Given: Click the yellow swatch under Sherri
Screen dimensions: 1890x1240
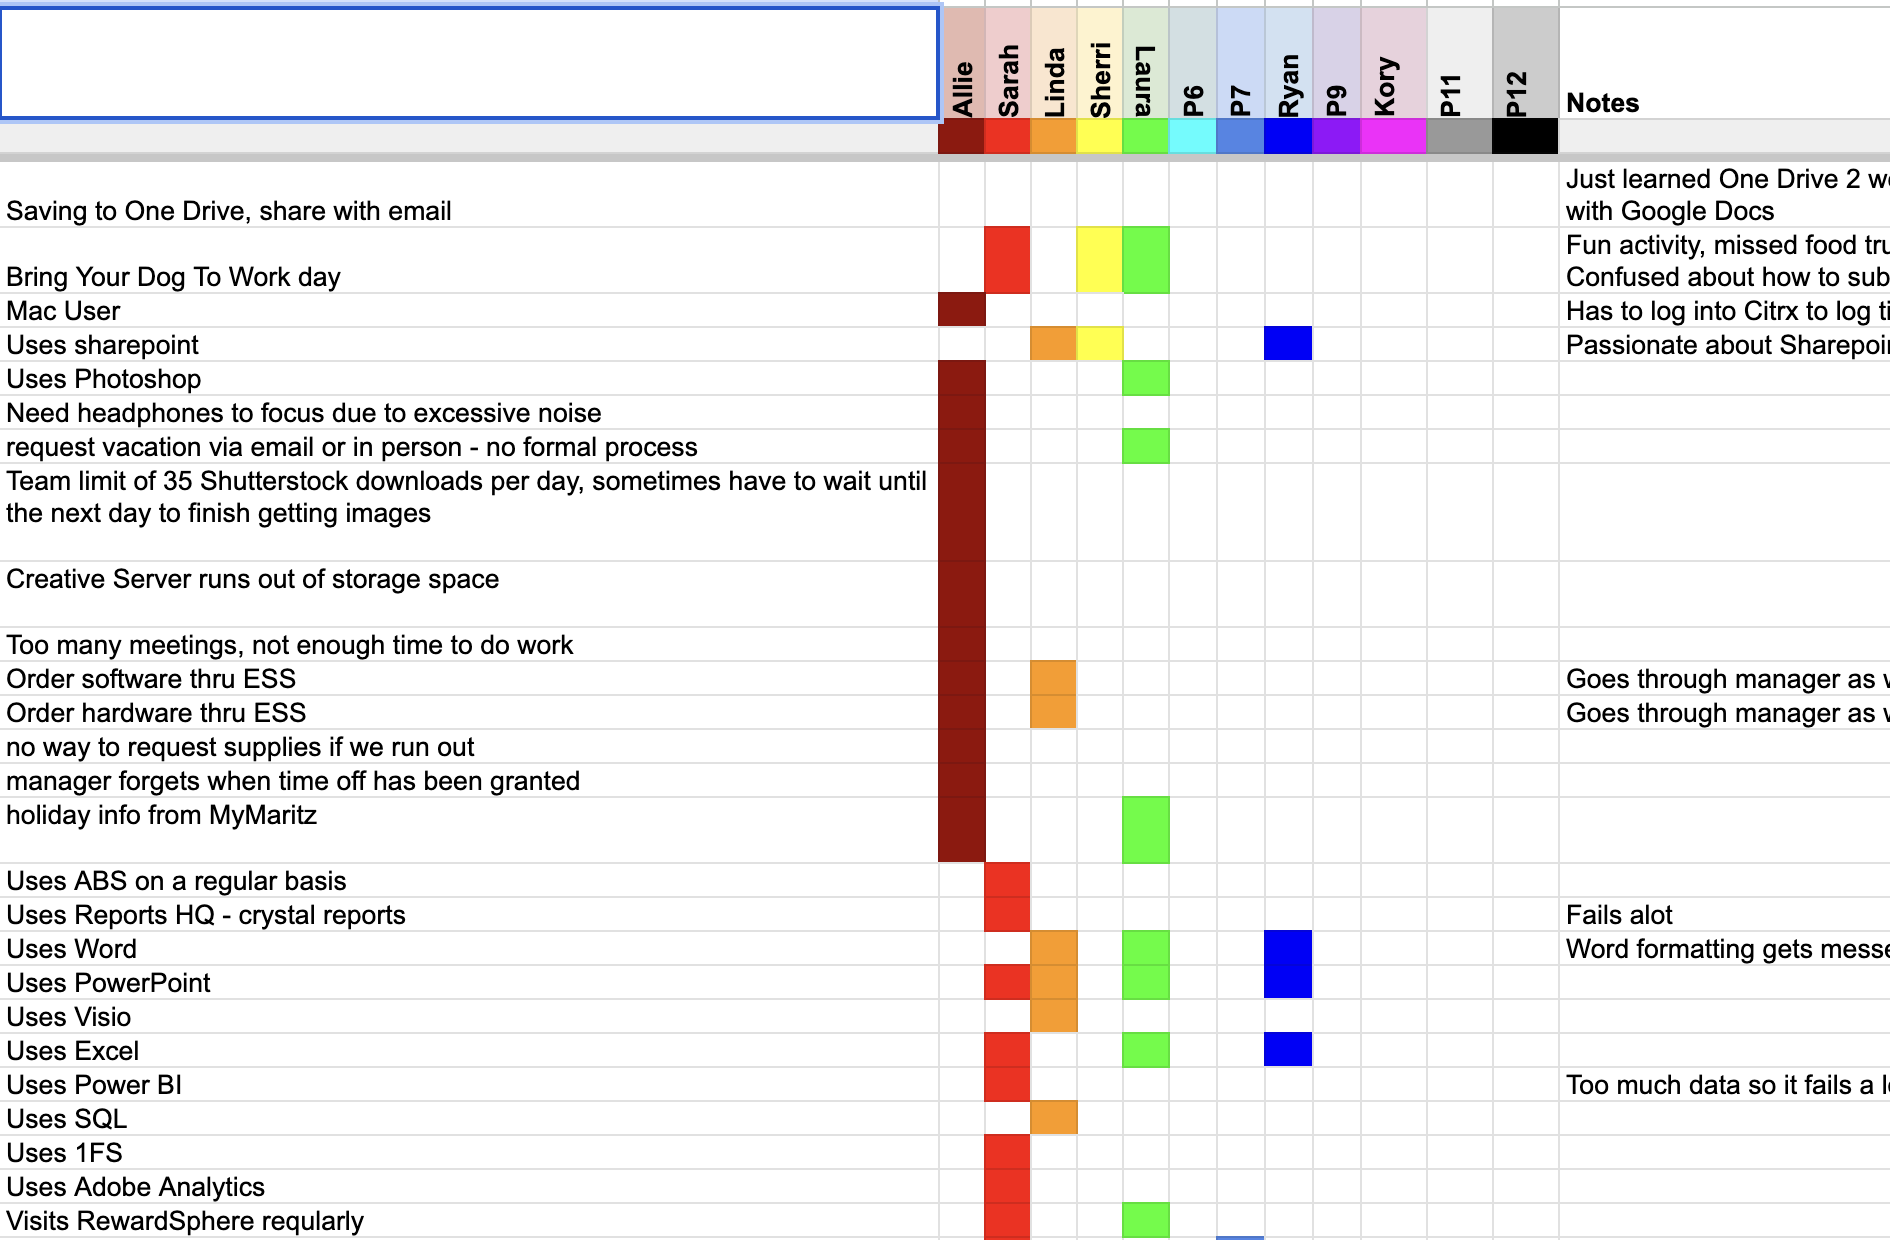Looking at the screenshot, I should [1100, 136].
